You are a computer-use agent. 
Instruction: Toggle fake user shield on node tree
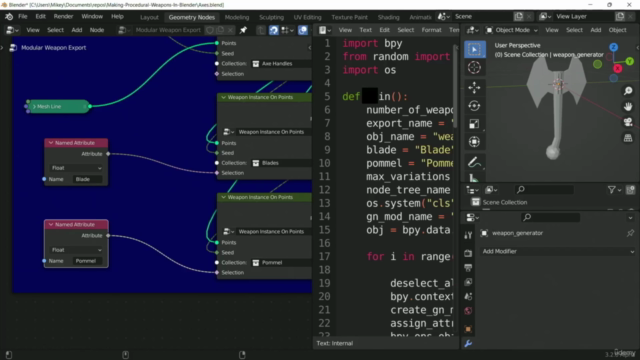point(210,30)
